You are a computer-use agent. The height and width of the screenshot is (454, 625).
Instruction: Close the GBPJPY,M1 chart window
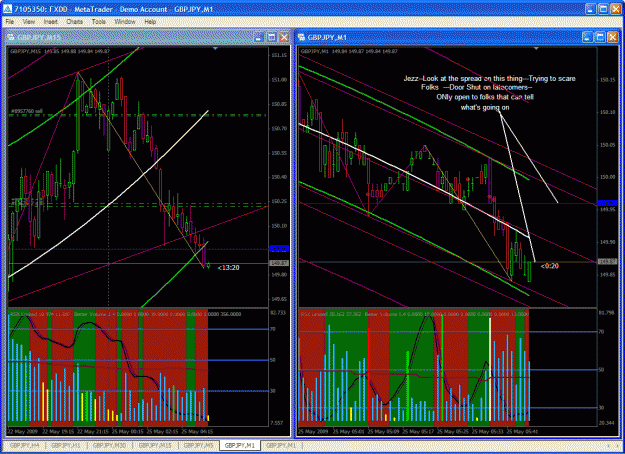pos(613,37)
